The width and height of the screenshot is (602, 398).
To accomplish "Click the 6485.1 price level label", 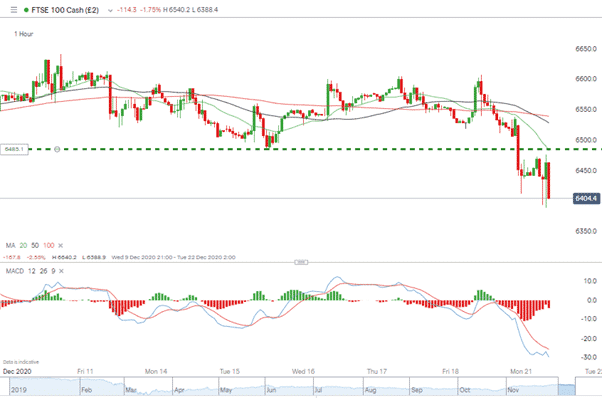I will pyautogui.click(x=15, y=149).
